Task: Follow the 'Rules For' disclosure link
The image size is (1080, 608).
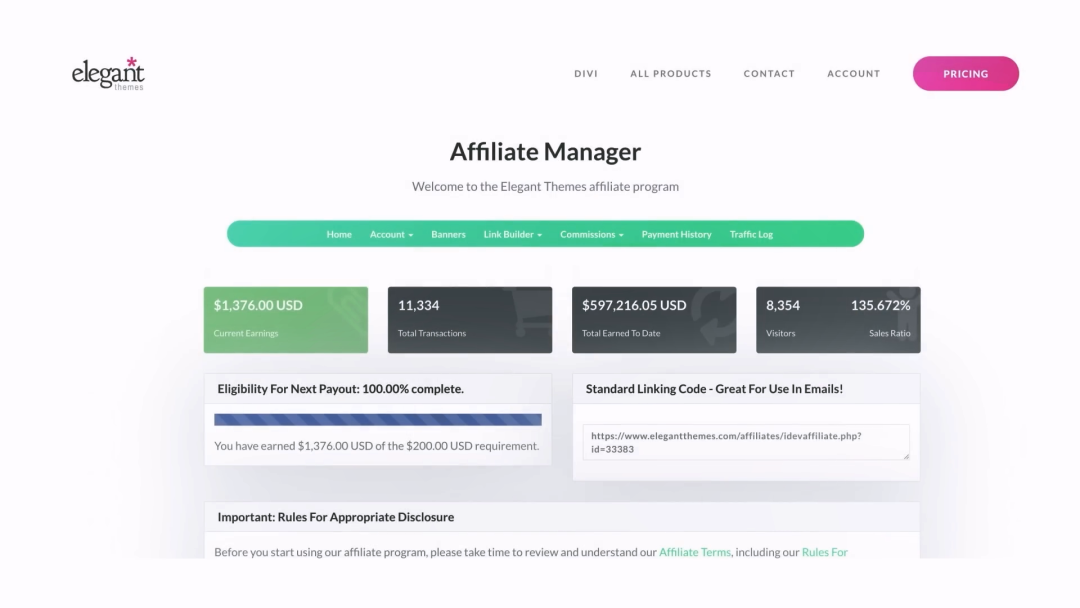Action: (x=824, y=552)
